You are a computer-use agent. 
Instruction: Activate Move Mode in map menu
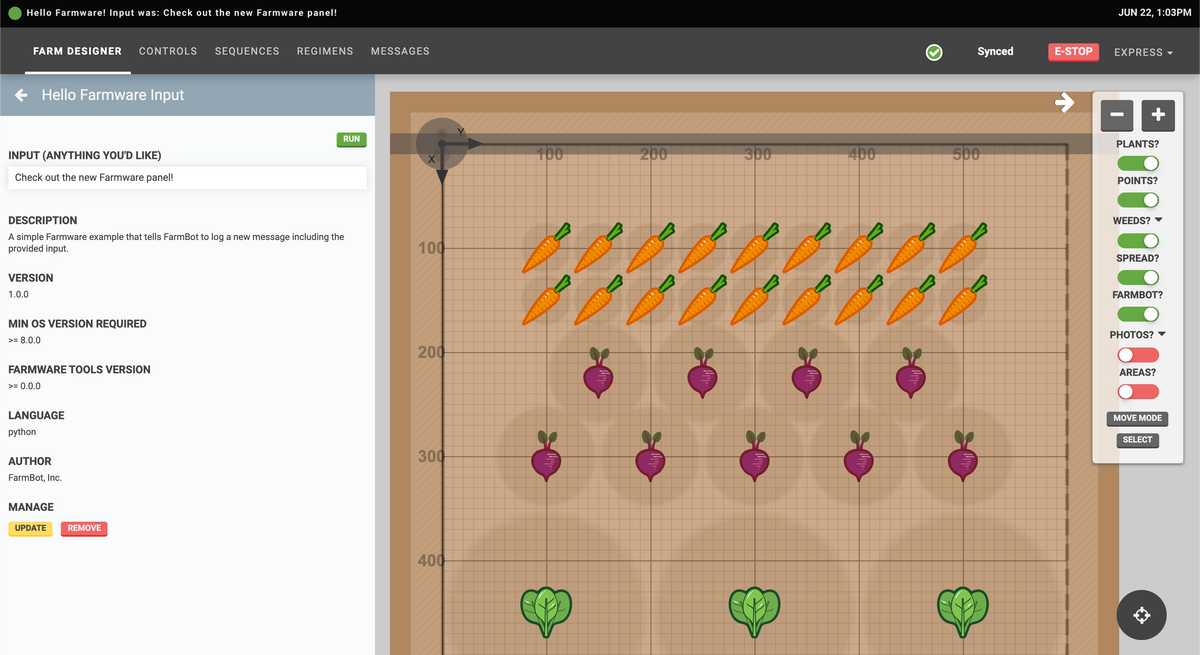coord(1137,418)
